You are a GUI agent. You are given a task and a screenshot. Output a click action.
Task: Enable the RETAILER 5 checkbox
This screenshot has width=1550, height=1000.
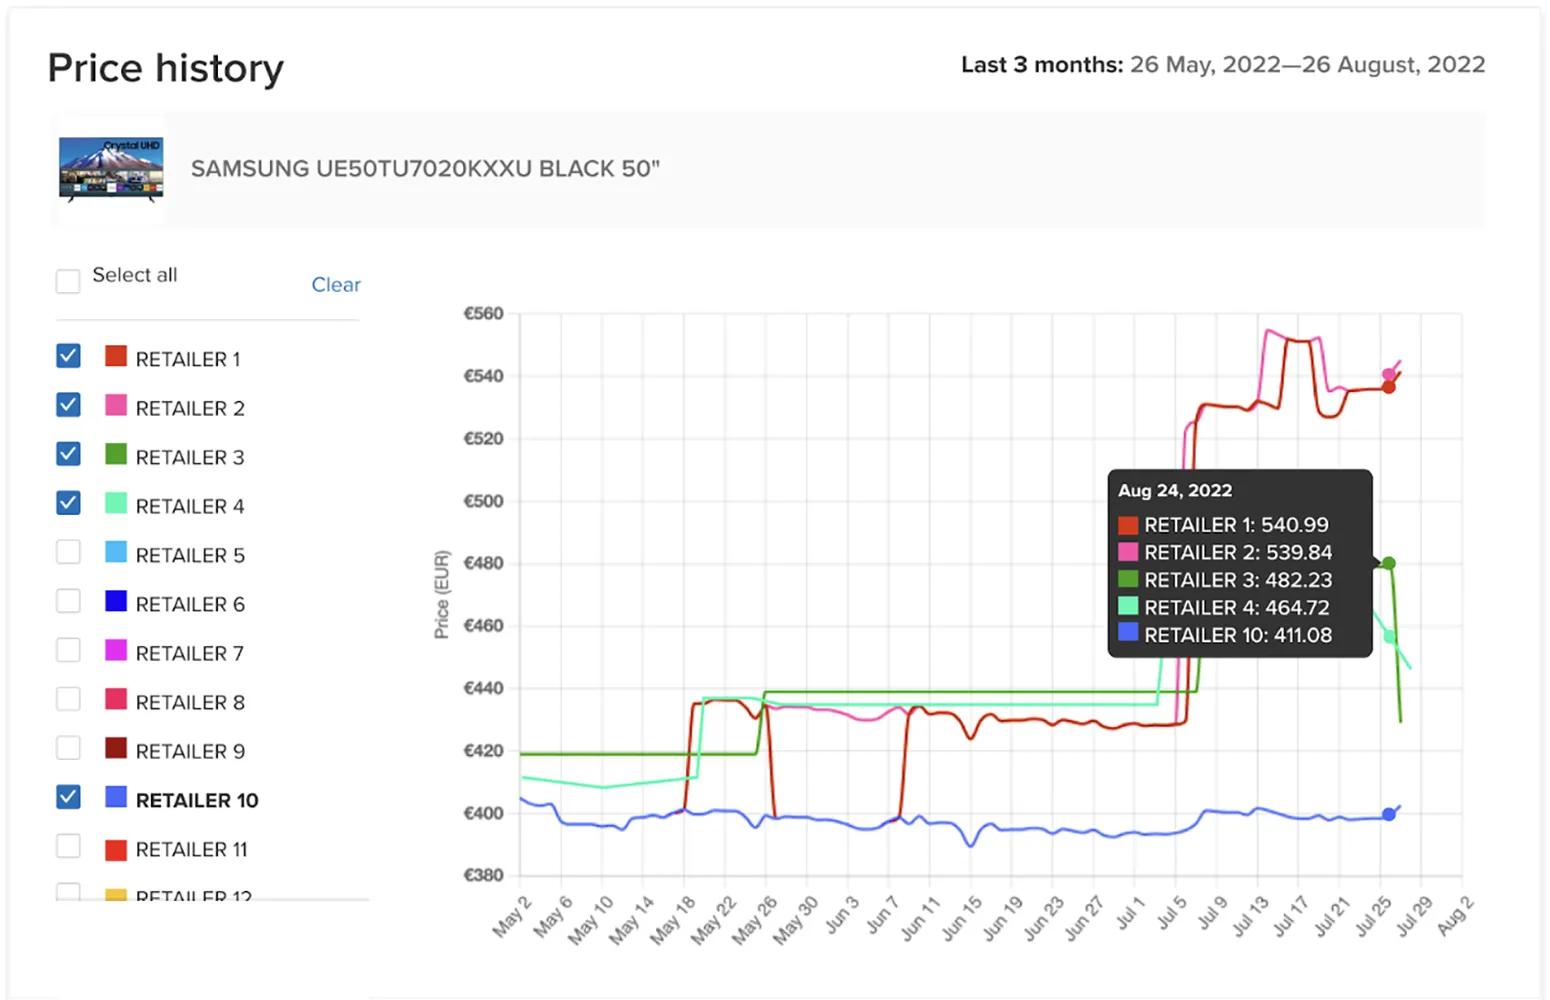click(67, 551)
